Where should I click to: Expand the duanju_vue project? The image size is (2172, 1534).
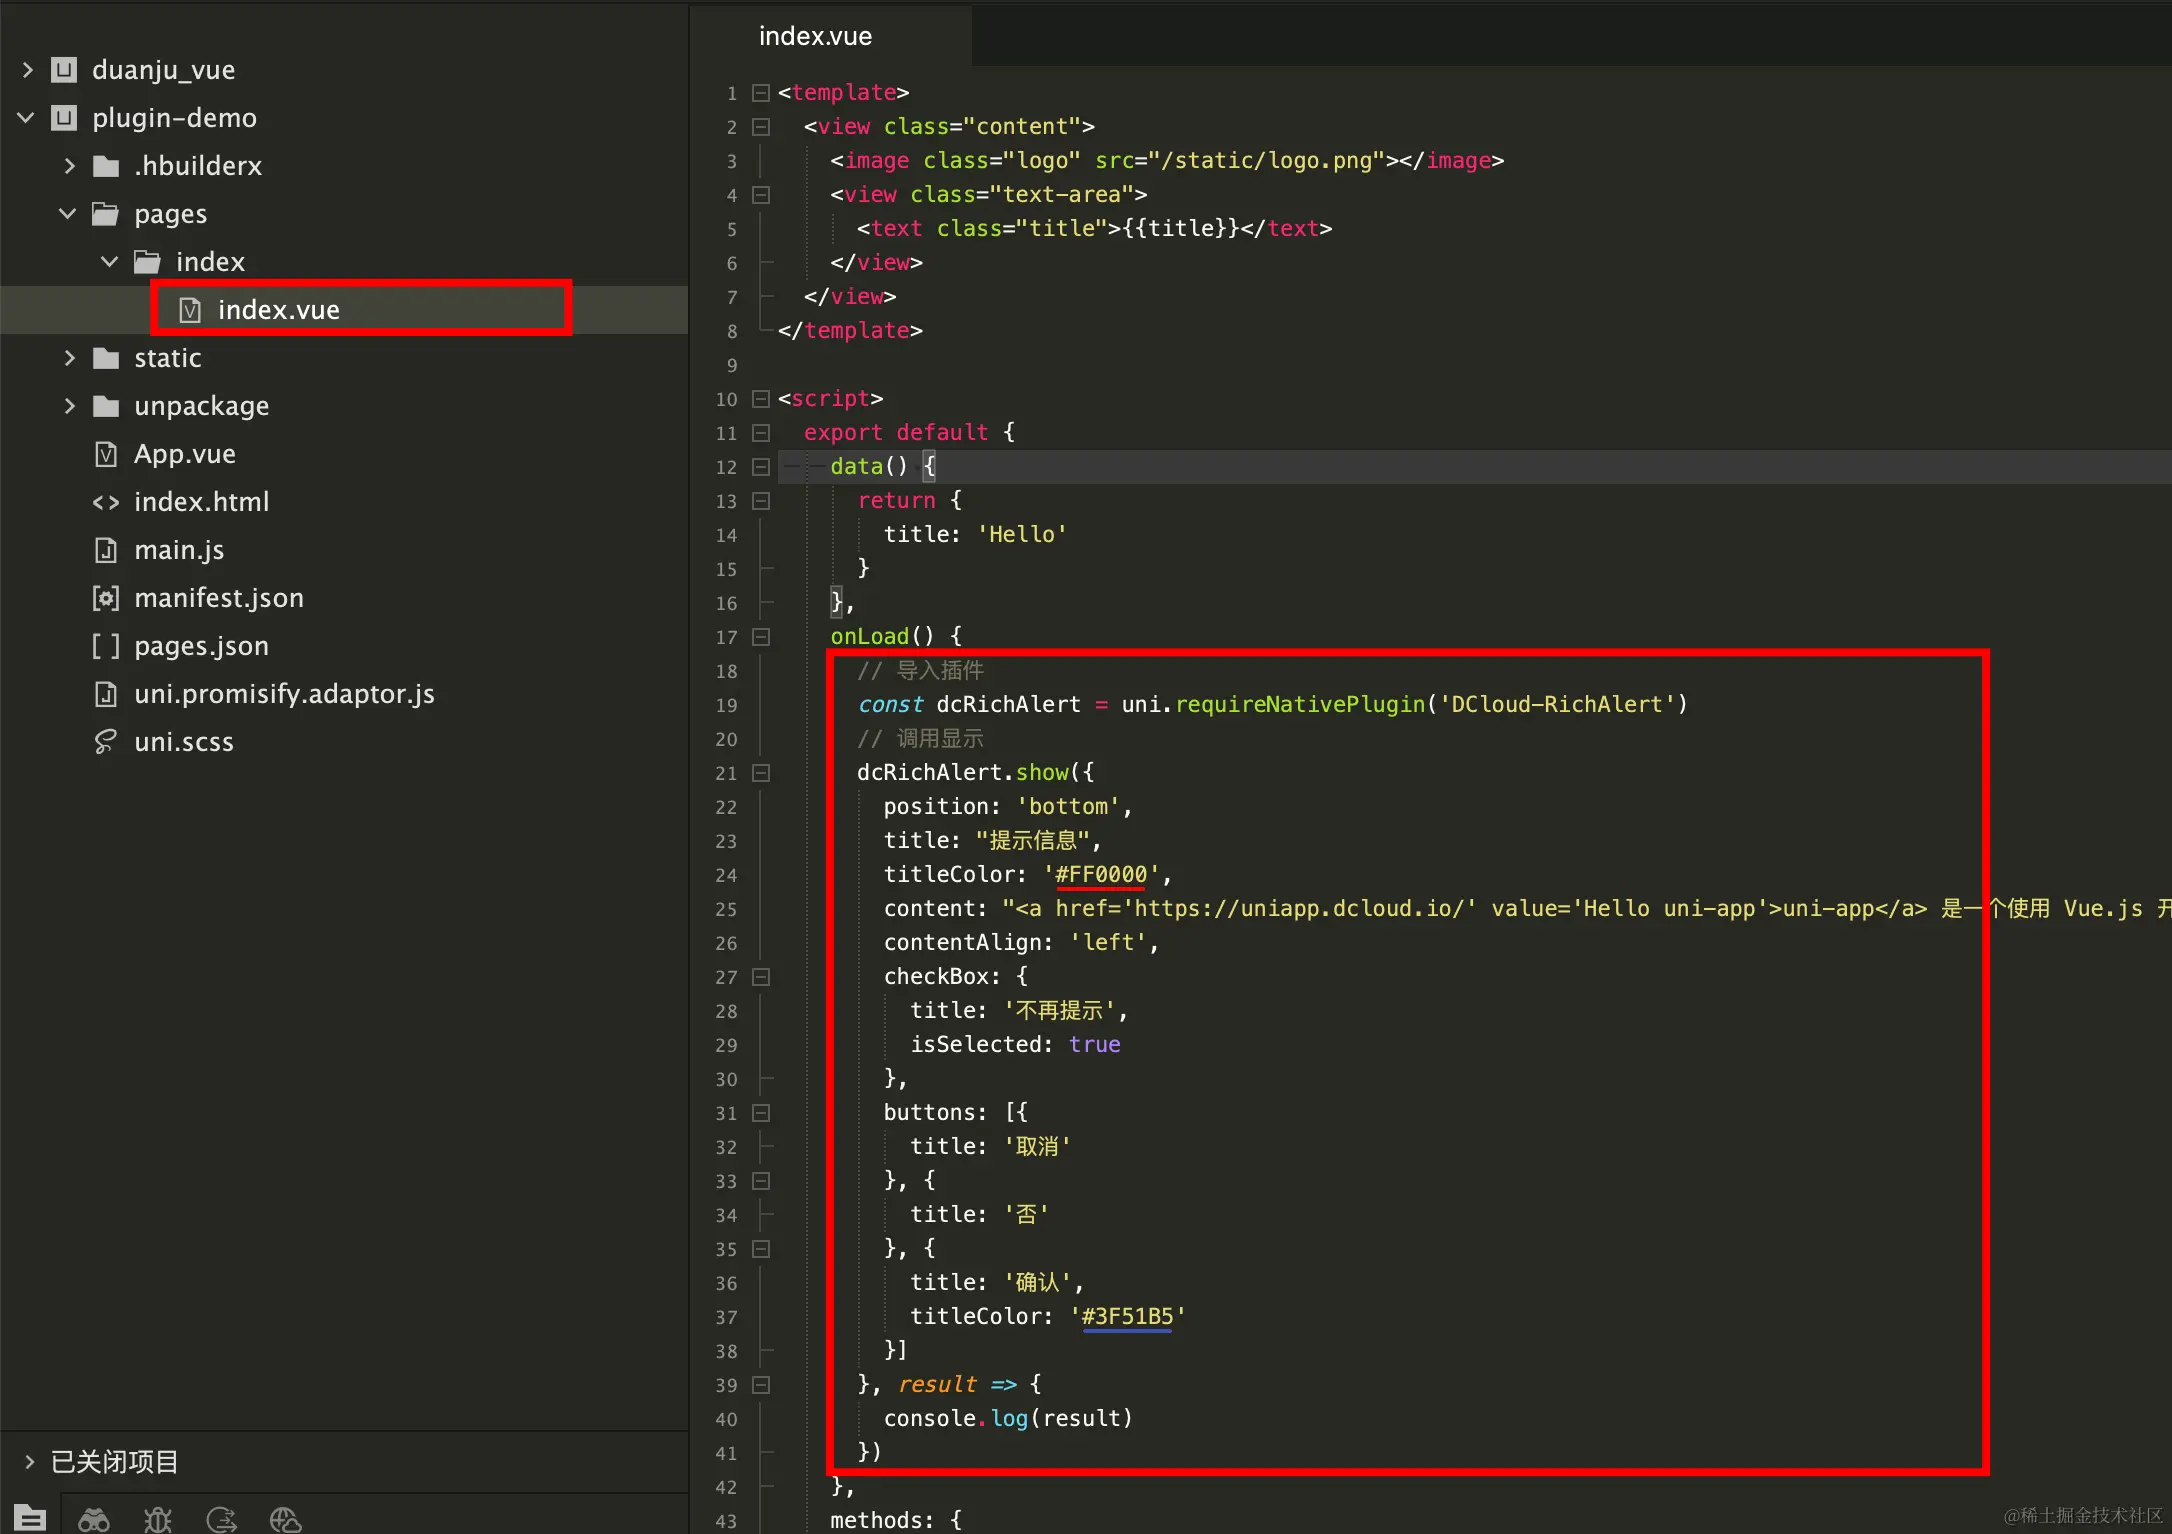pyautogui.click(x=28, y=70)
